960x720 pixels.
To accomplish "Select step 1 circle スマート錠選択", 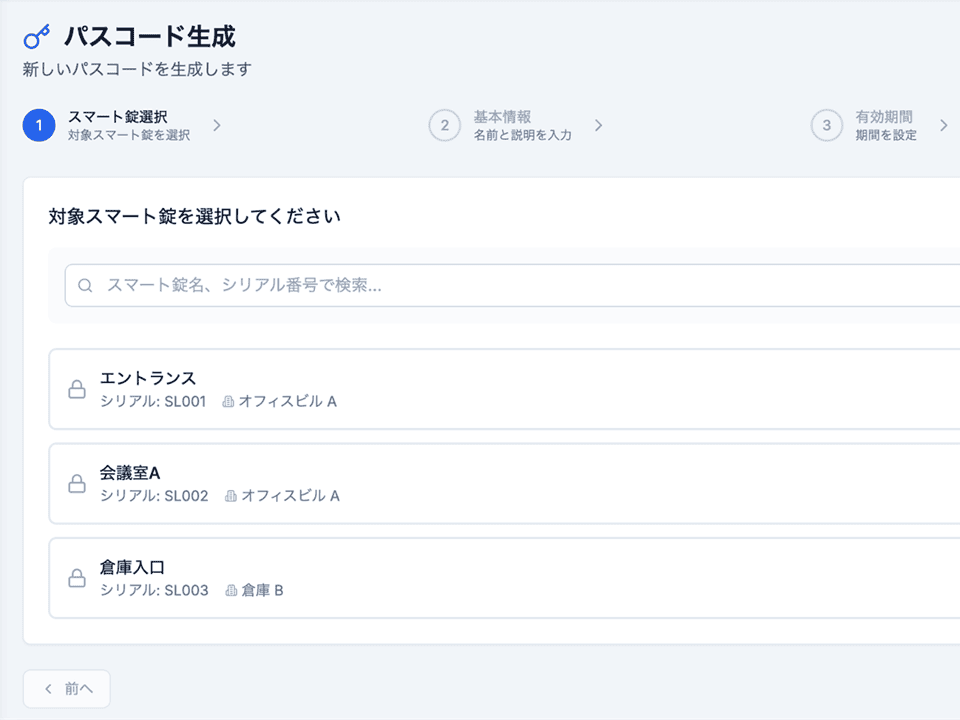I will click(38, 126).
